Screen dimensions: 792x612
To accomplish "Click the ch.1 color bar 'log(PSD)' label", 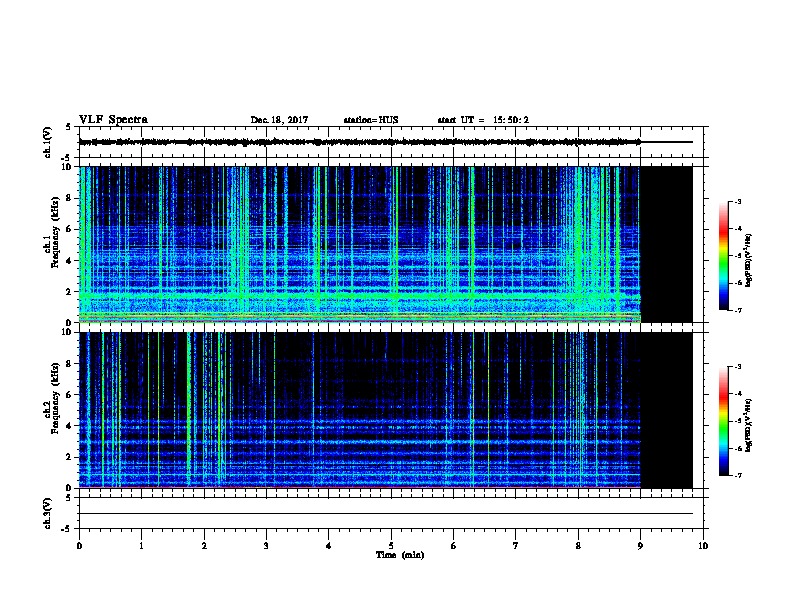I will pyautogui.click(x=749, y=260).
